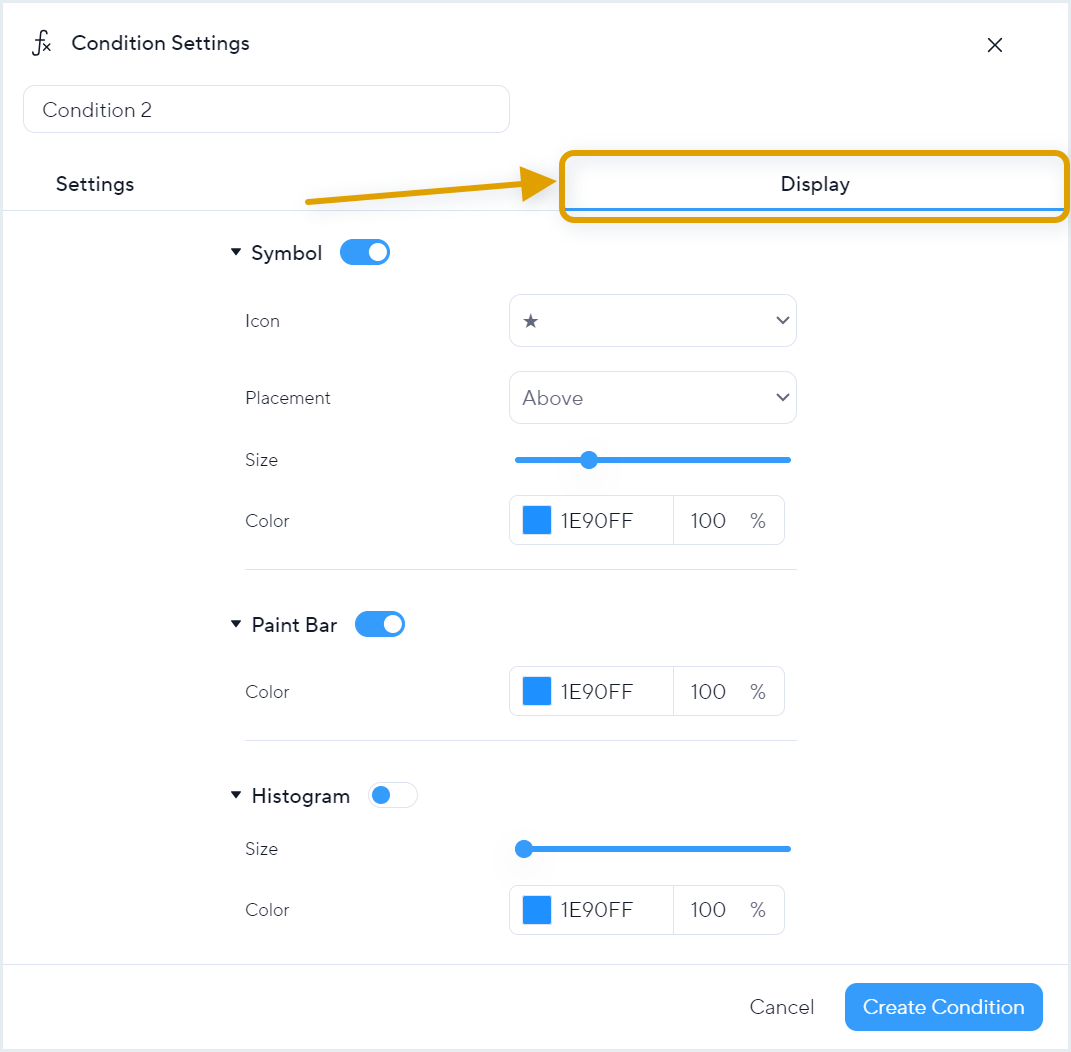
Task: Click the fx formula icon in header
Action: click(42, 43)
